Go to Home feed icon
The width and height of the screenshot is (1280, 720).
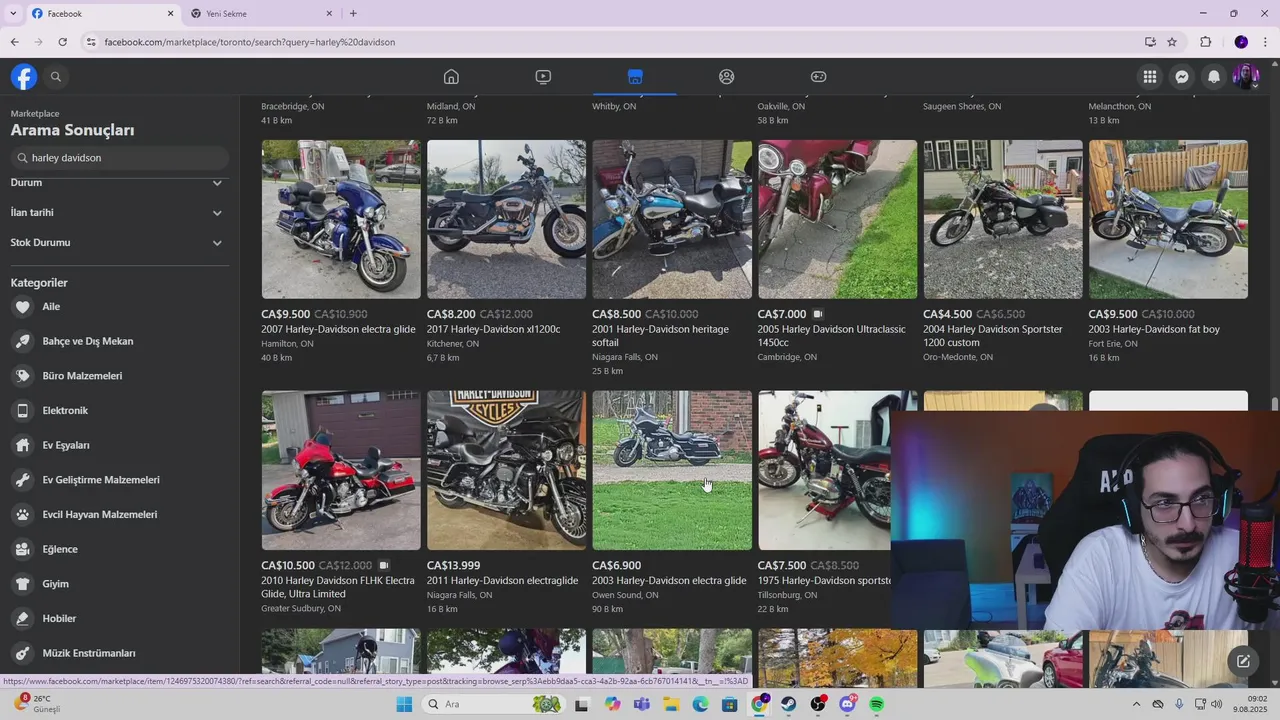pyautogui.click(x=451, y=77)
